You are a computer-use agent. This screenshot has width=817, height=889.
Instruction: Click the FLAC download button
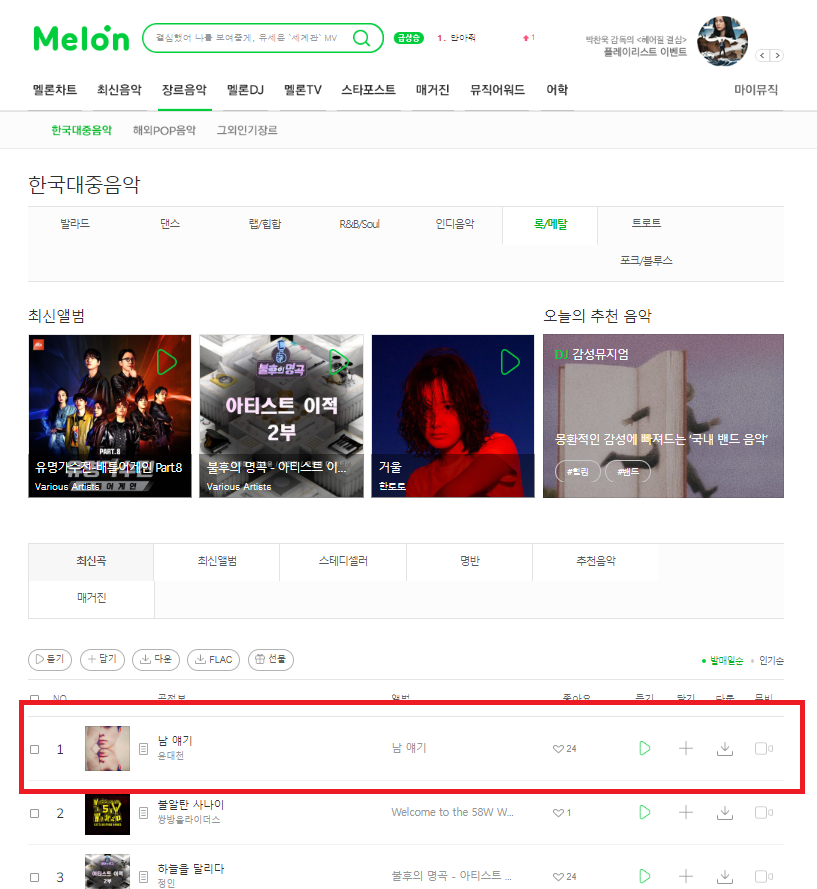coord(214,659)
